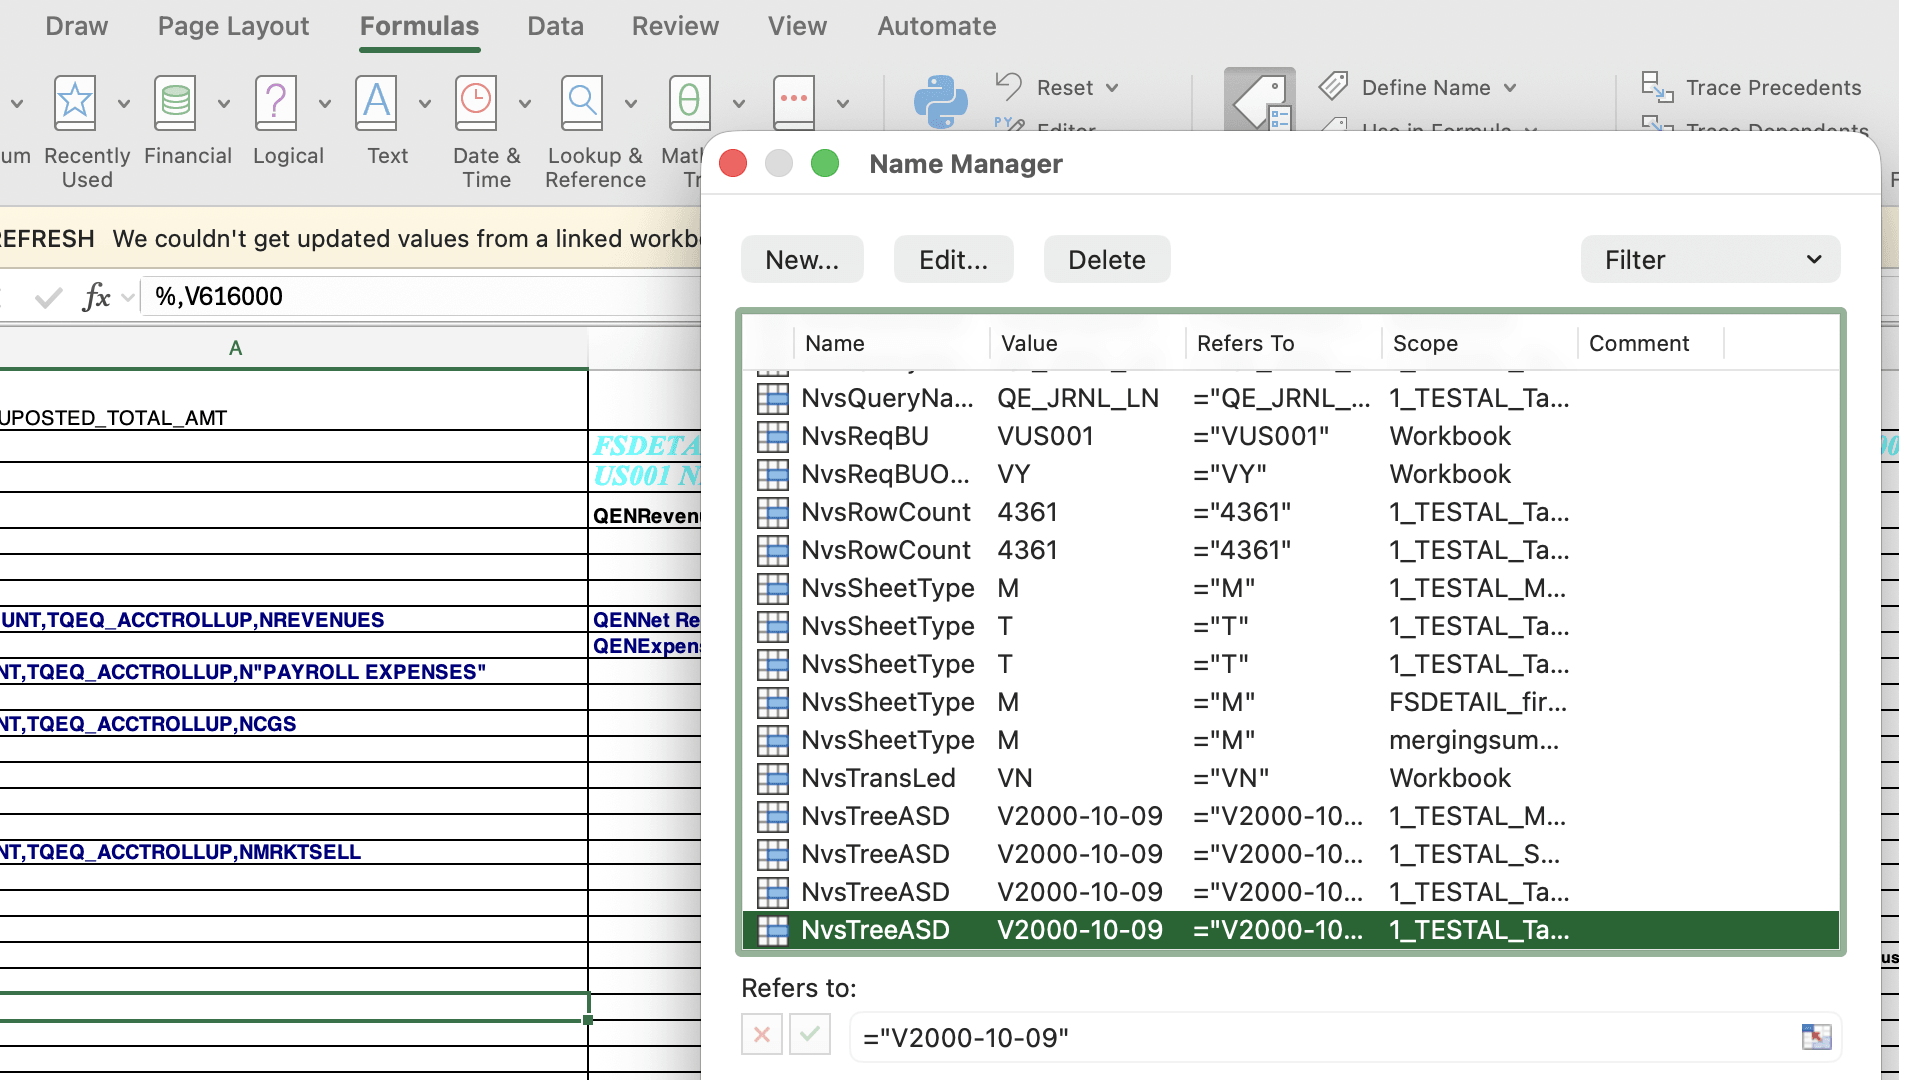The image size is (1920, 1080).
Task: Select NvsSheetType row scoped mergingsum...
Action: pos(1290,740)
